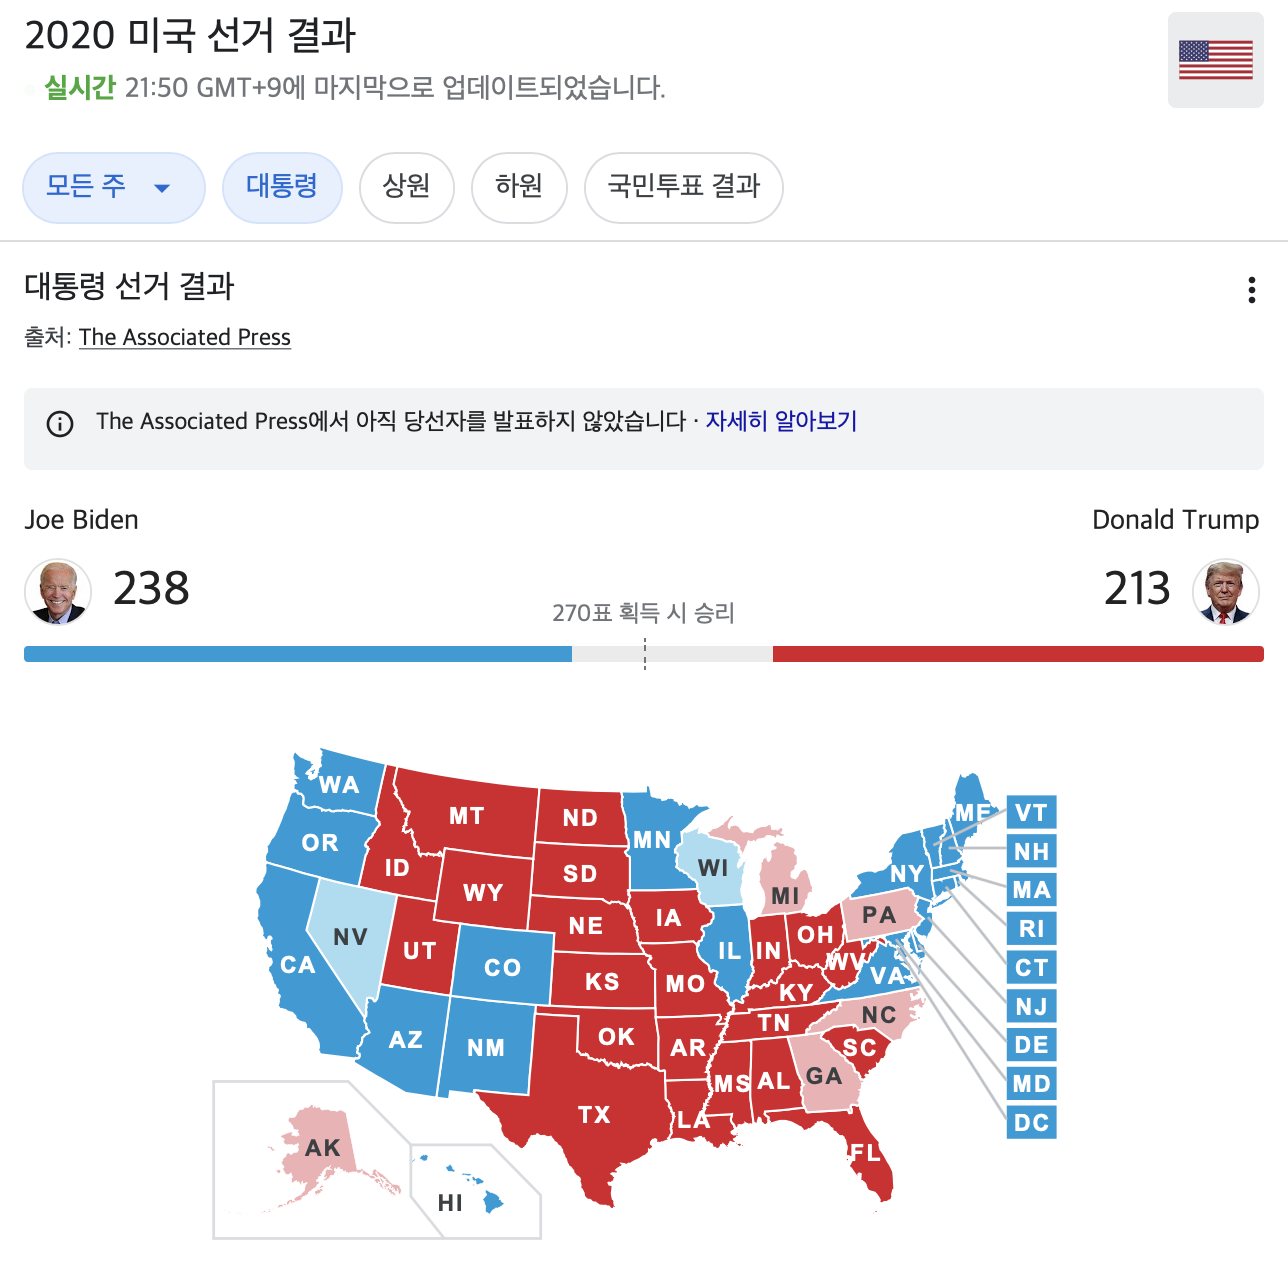Image resolution: width=1288 pixels, height=1262 pixels.
Task: Select California on the map
Action: 297,964
